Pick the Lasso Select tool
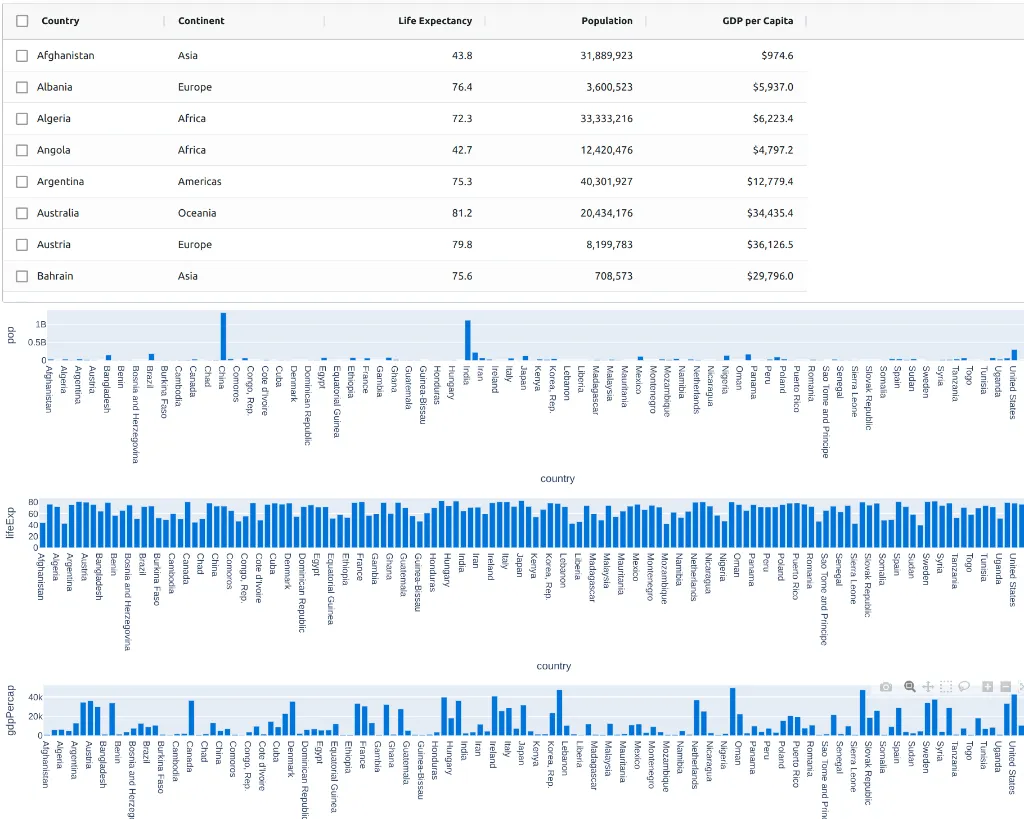The image size is (1024, 819). (x=965, y=687)
